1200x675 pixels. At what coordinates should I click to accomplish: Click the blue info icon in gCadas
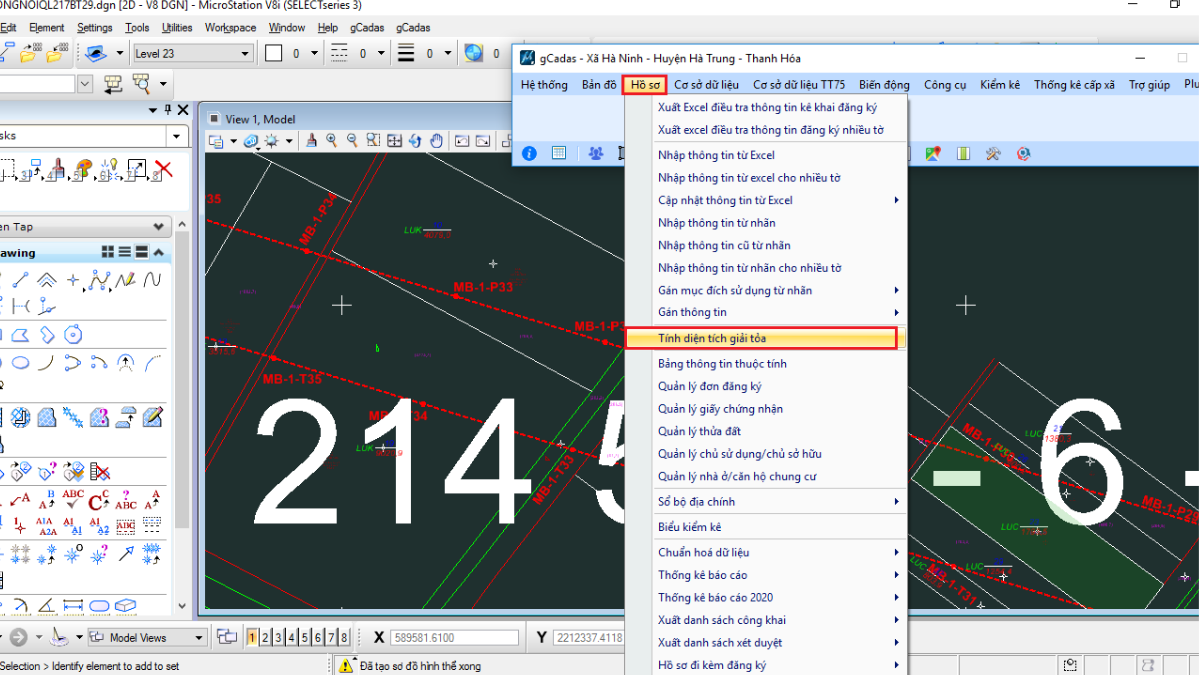point(530,154)
